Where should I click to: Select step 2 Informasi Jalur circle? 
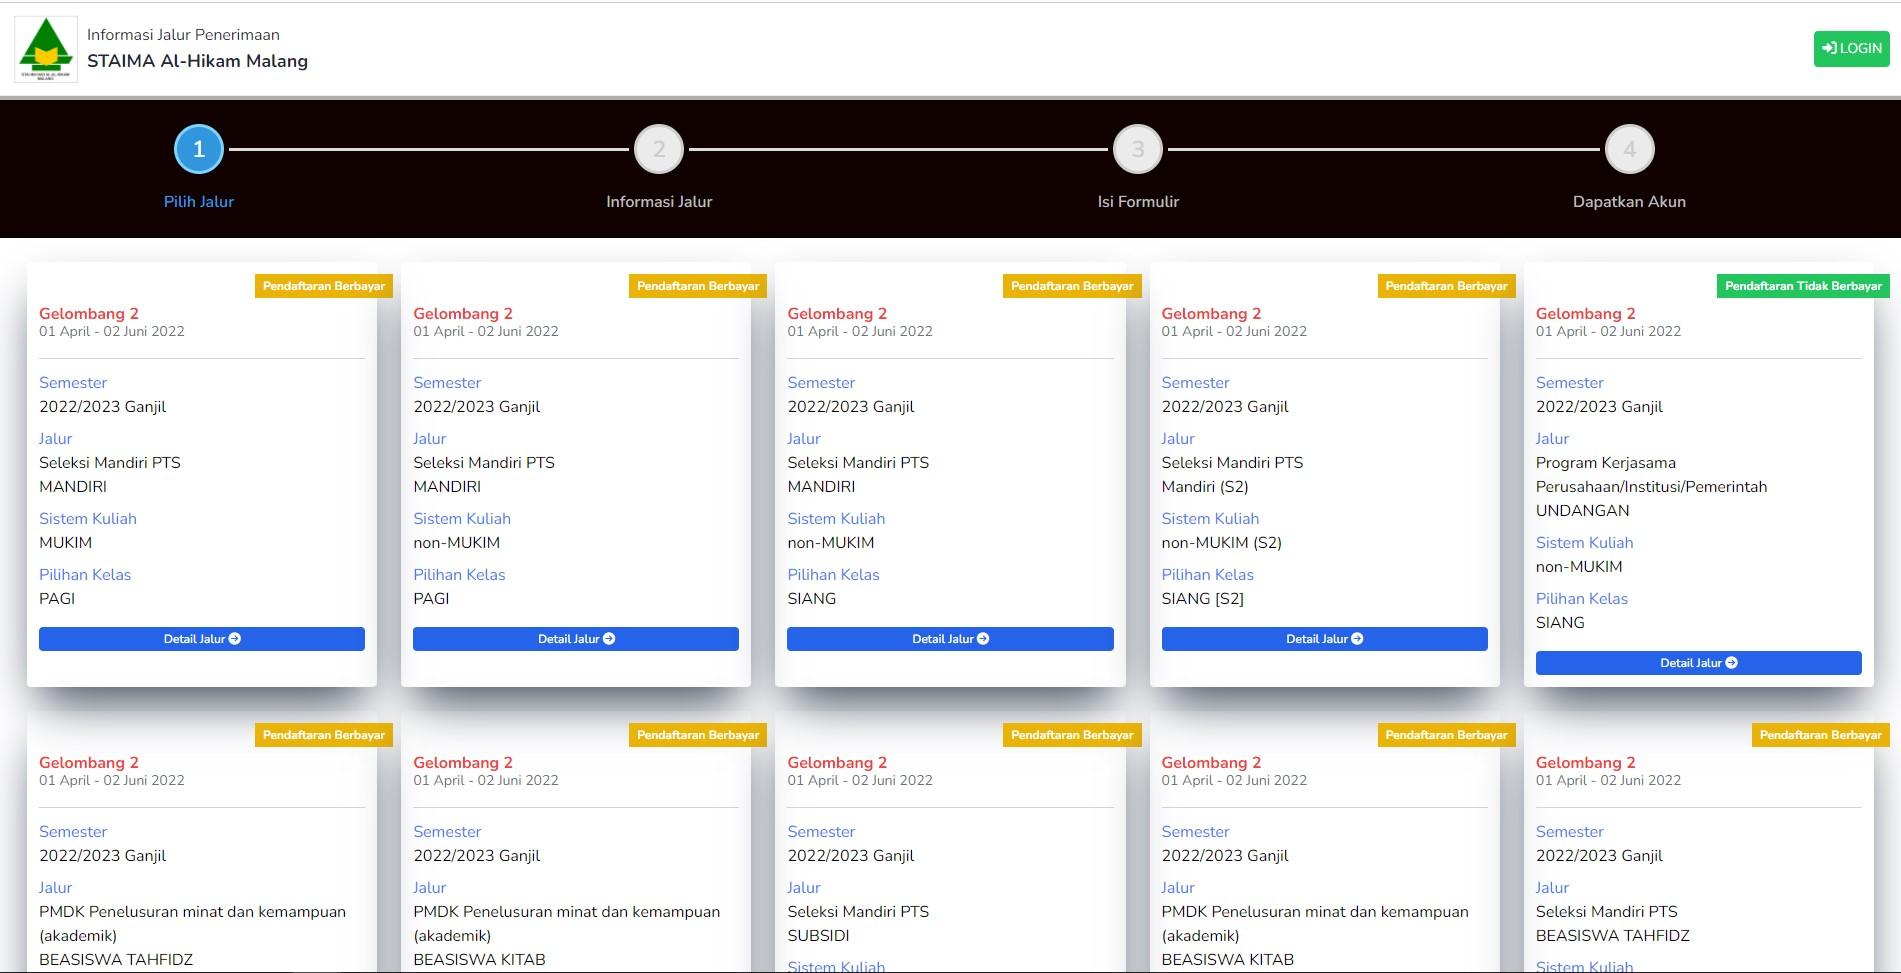pyautogui.click(x=659, y=149)
